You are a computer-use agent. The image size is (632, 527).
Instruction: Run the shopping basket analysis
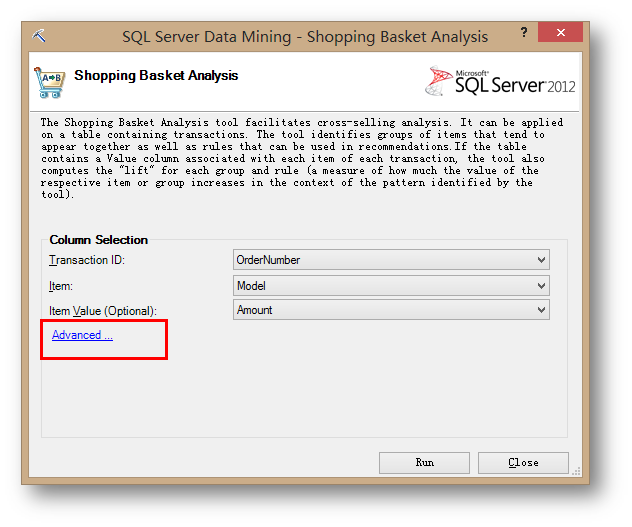coord(424,462)
